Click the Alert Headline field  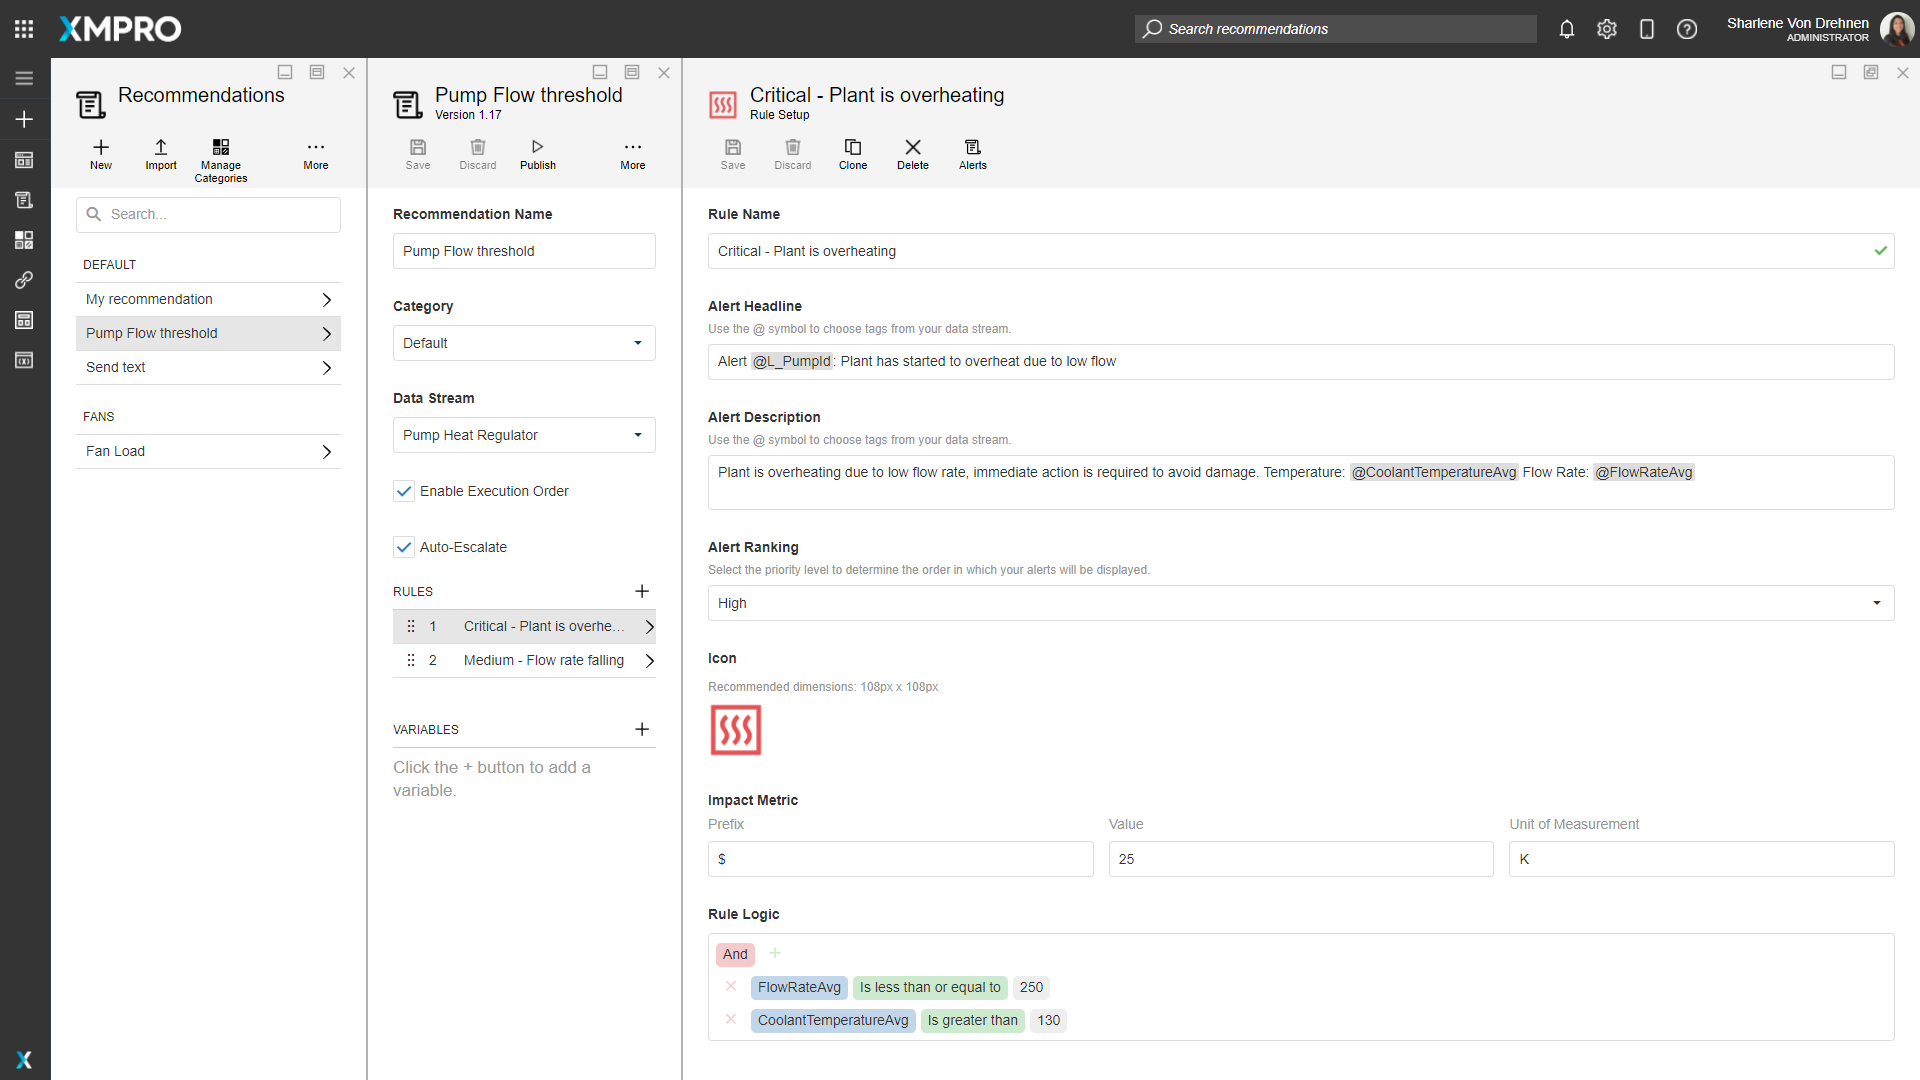(1301, 362)
